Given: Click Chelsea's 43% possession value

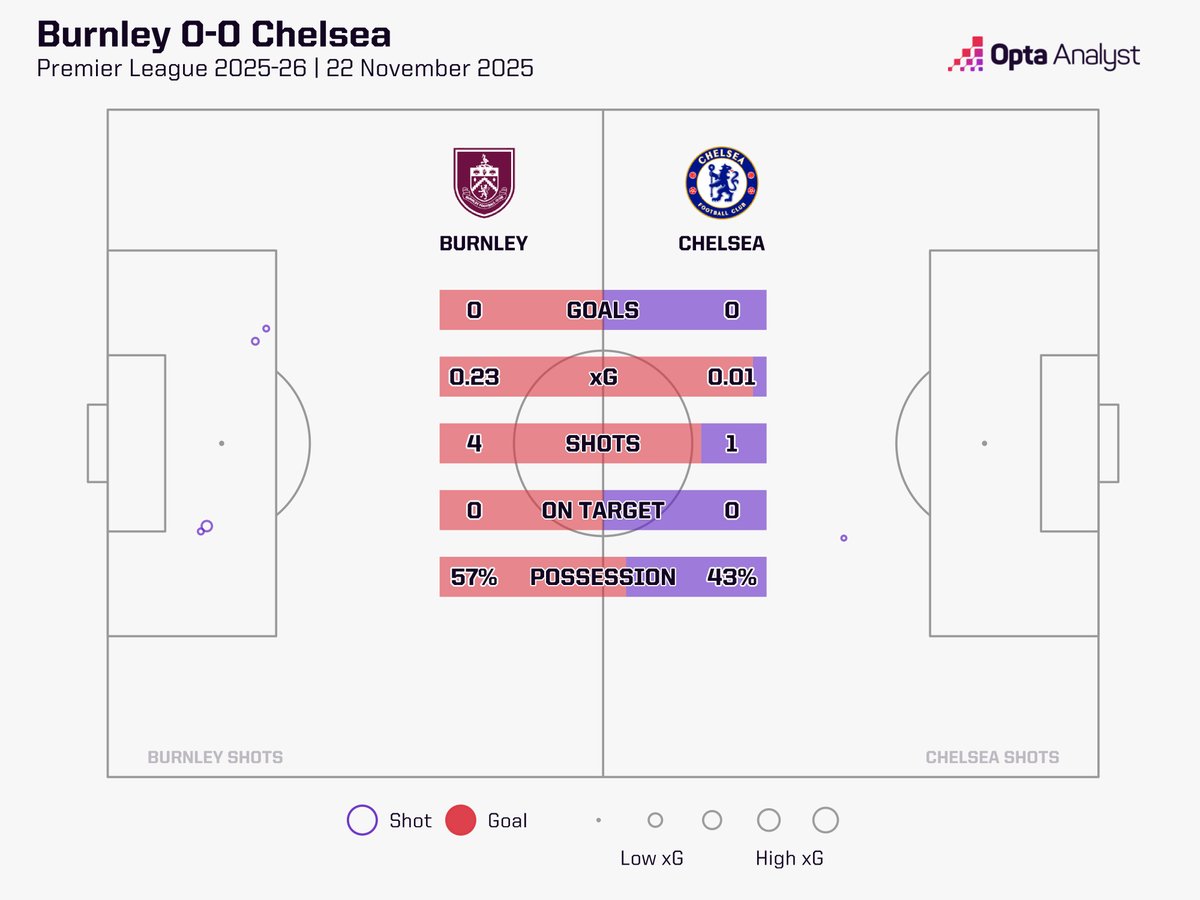Looking at the screenshot, I should (x=732, y=577).
